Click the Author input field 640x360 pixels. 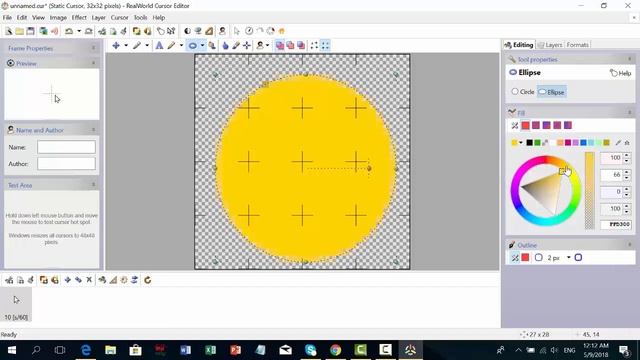66,164
